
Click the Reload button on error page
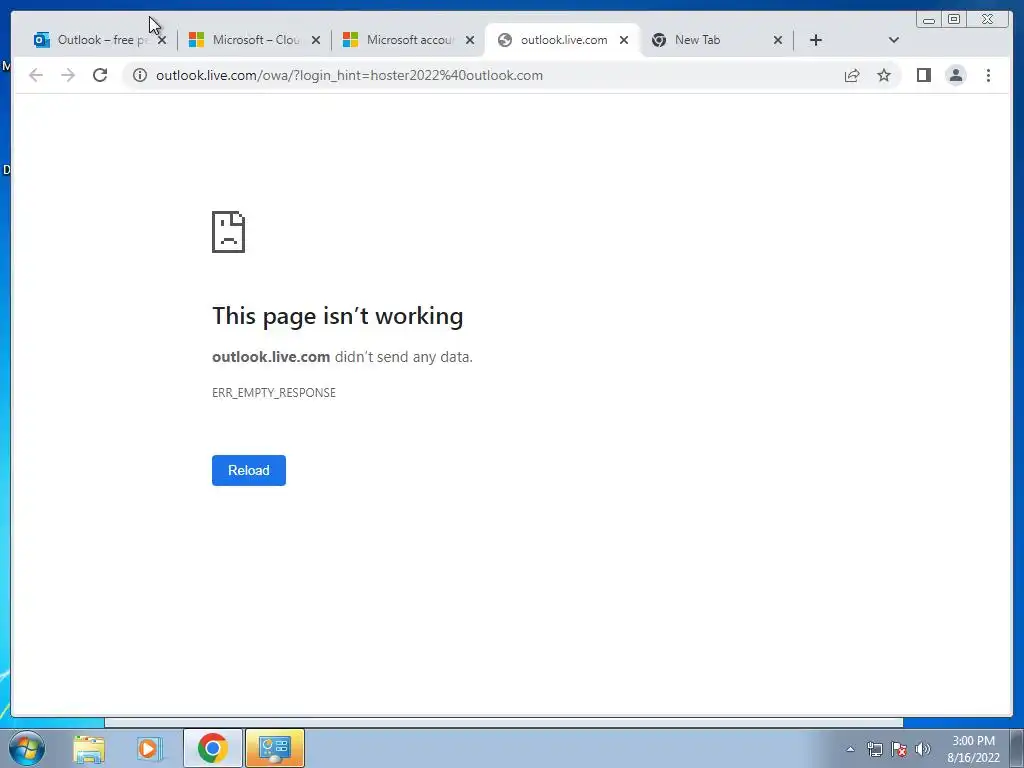click(249, 470)
